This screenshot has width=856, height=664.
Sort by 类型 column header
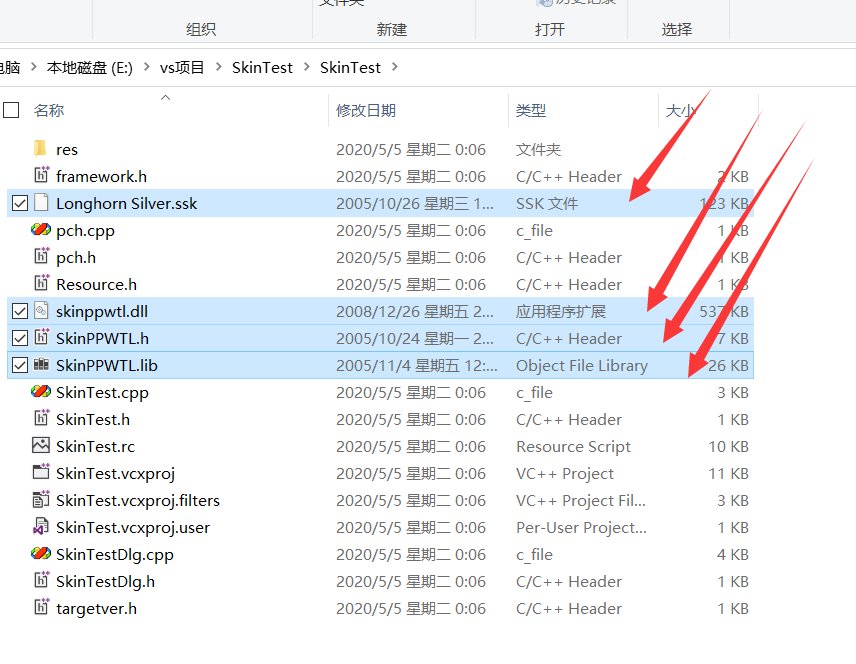click(x=531, y=110)
